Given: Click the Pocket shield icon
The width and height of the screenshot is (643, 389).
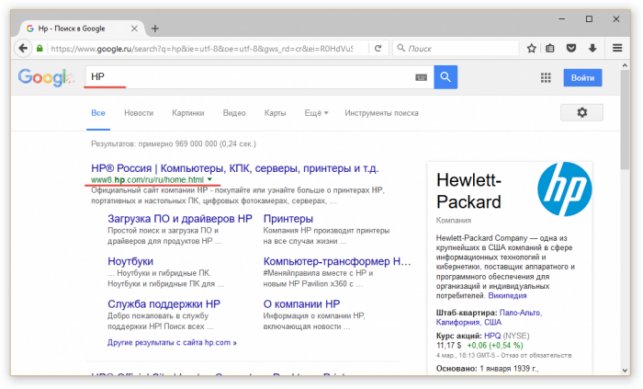Looking at the screenshot, I should [x=571, y=48].
